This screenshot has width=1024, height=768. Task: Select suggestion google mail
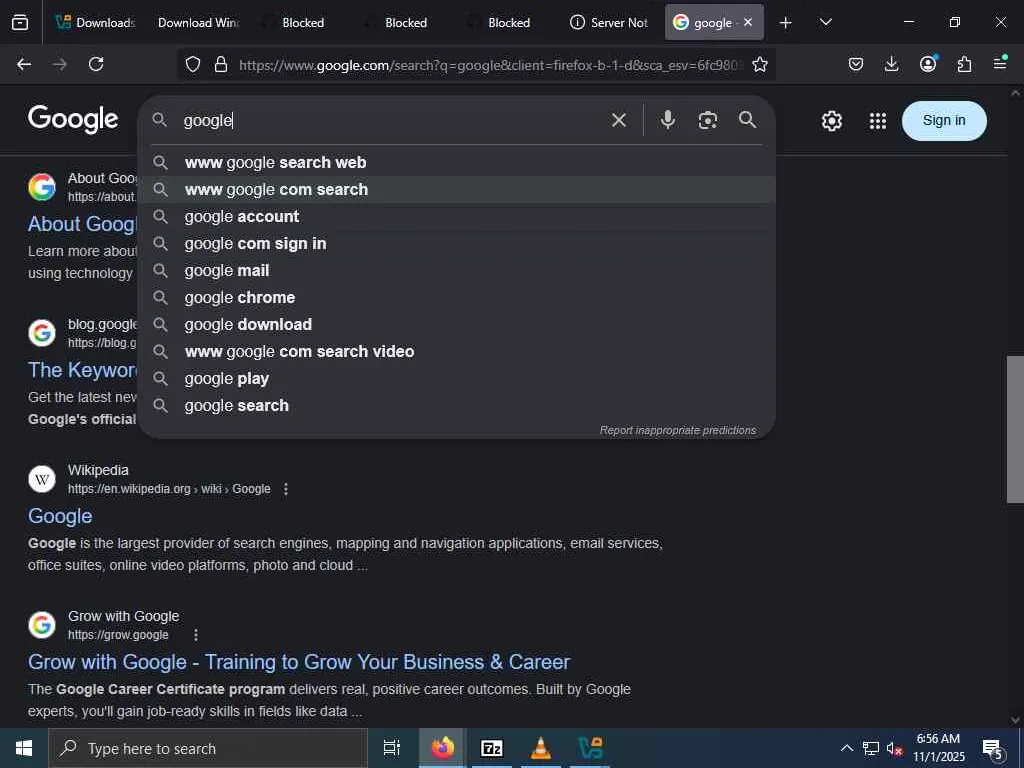pyautogui.click(x=456, y=270)
